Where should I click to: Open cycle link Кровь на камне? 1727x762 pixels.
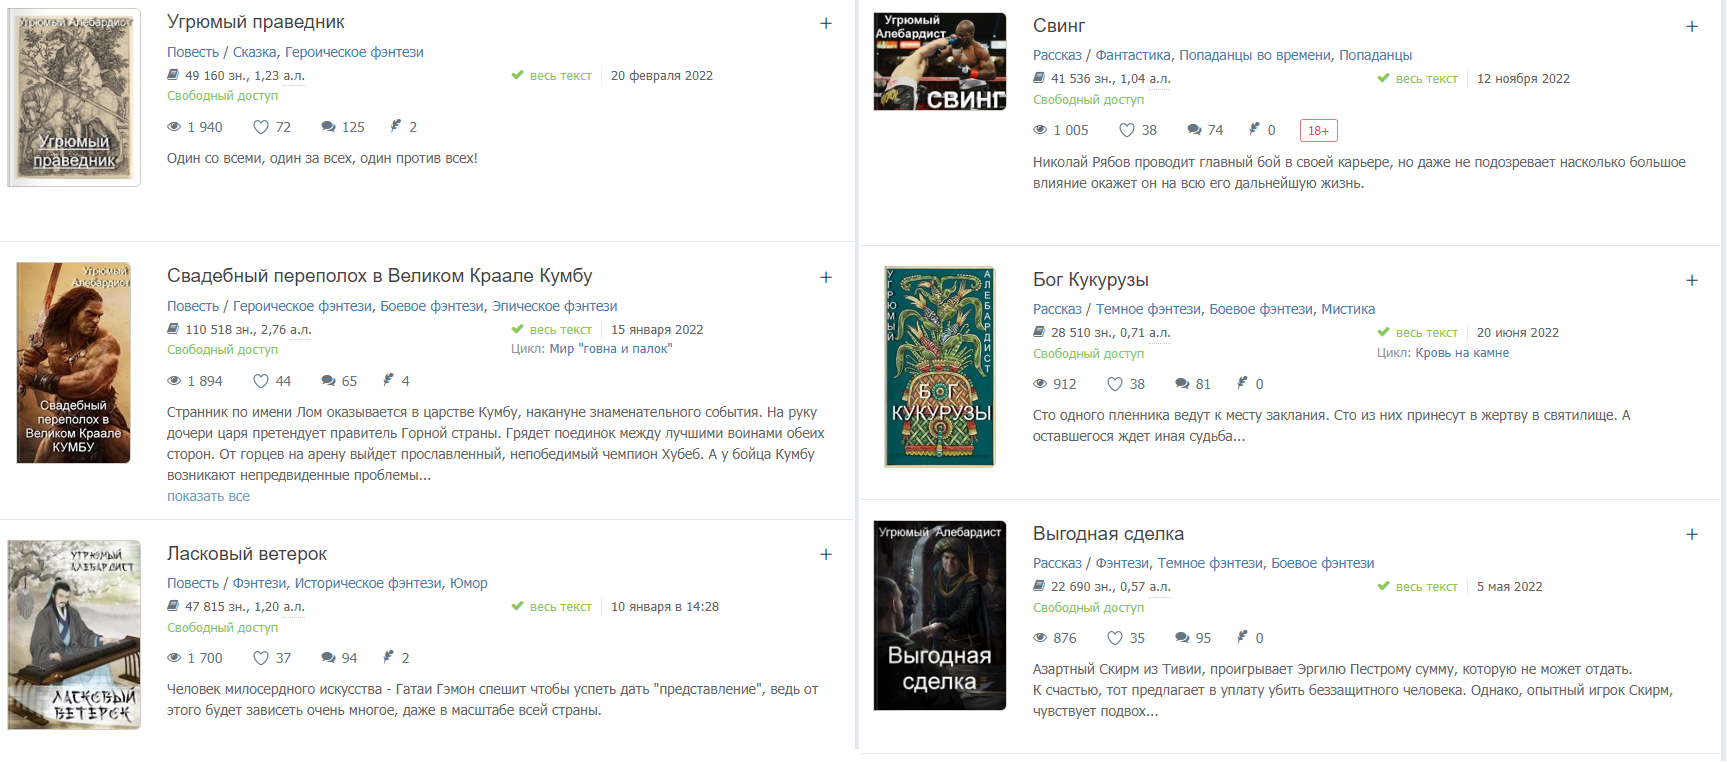point(1462,353)
